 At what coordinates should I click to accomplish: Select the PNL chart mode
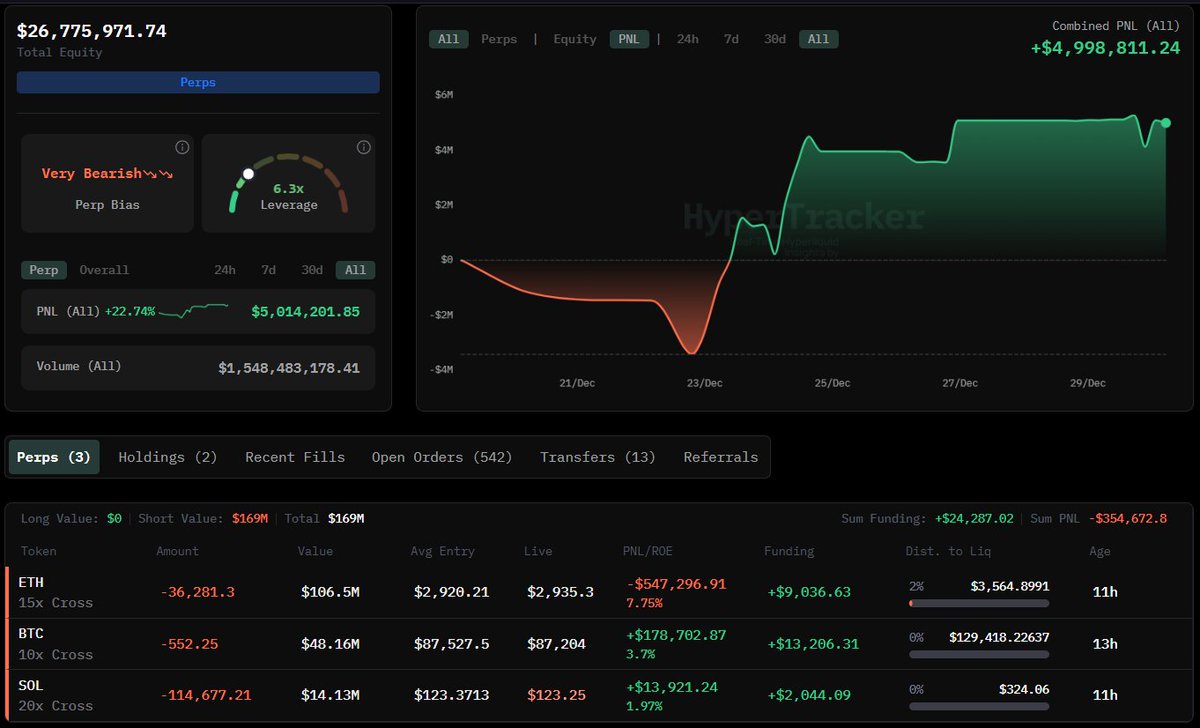coord(630,39)
